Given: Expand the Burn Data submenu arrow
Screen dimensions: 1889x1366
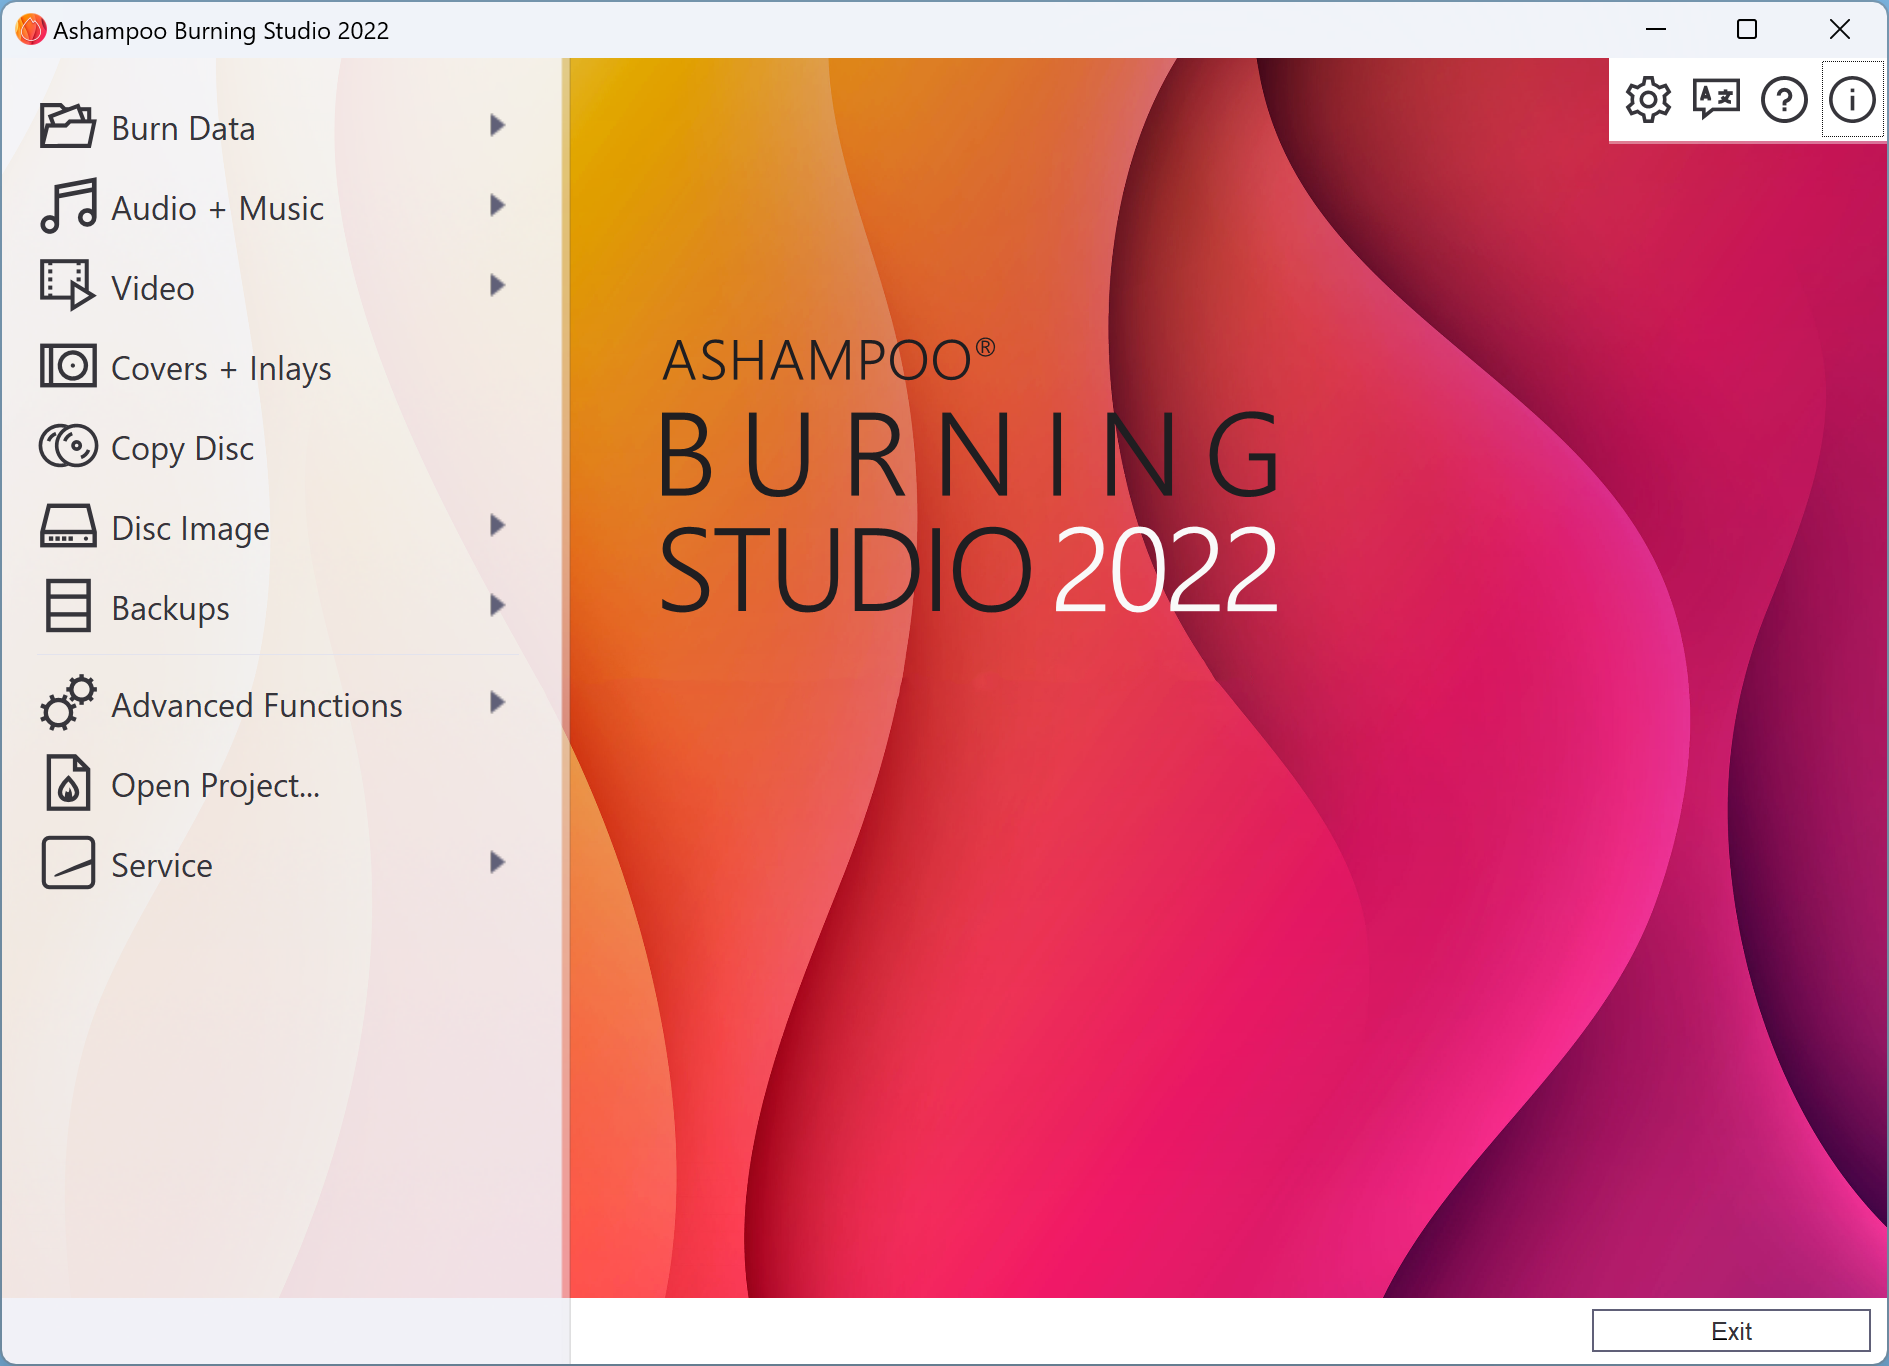Looking at the screenshot, I should pos(497,126).
